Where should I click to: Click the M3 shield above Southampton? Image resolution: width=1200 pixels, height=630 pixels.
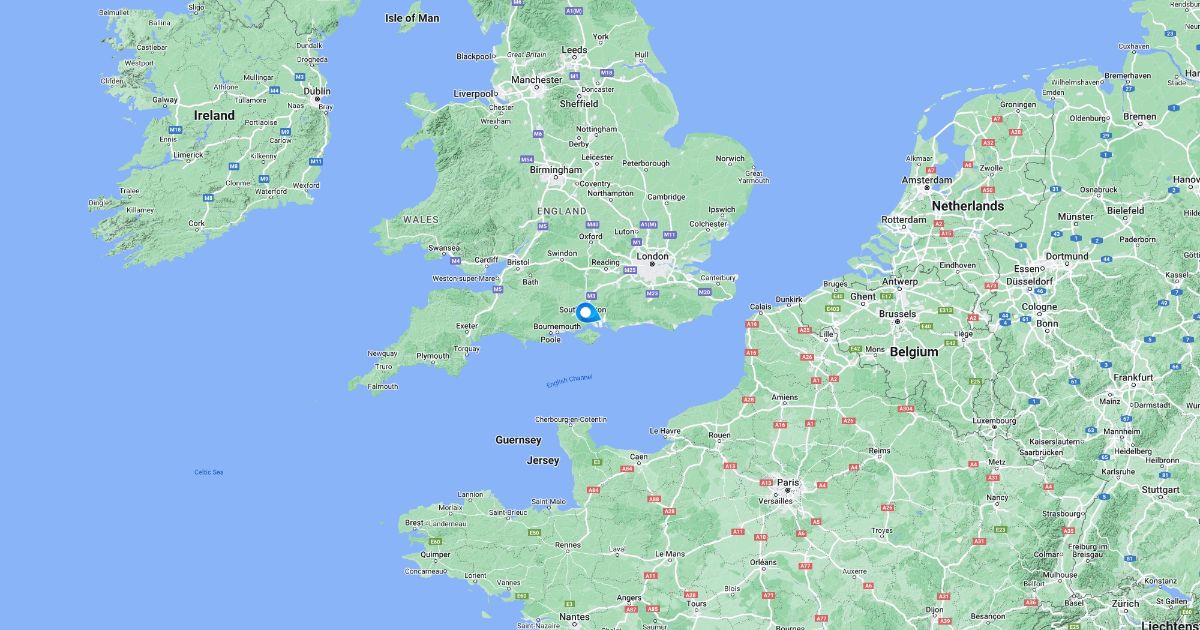[591, 295]
